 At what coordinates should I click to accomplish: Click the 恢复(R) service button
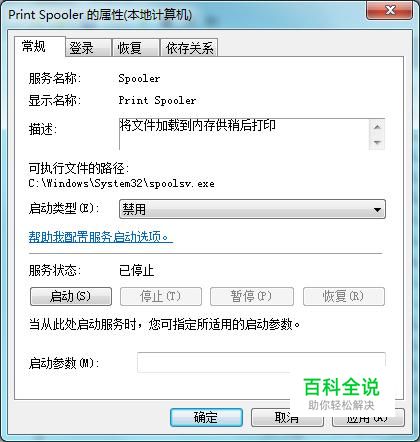344,296
